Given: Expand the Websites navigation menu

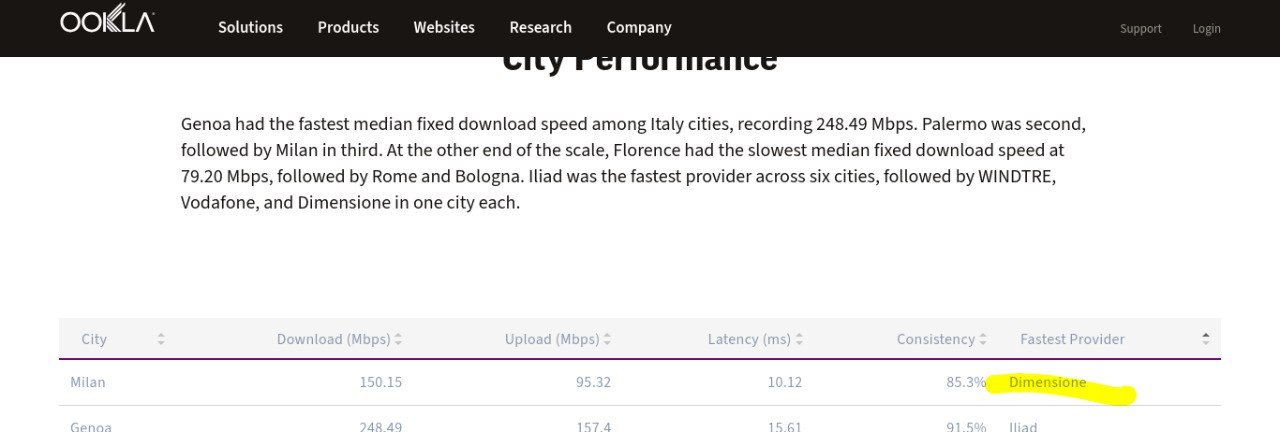Looking at the screenshot, I should 444,27.
